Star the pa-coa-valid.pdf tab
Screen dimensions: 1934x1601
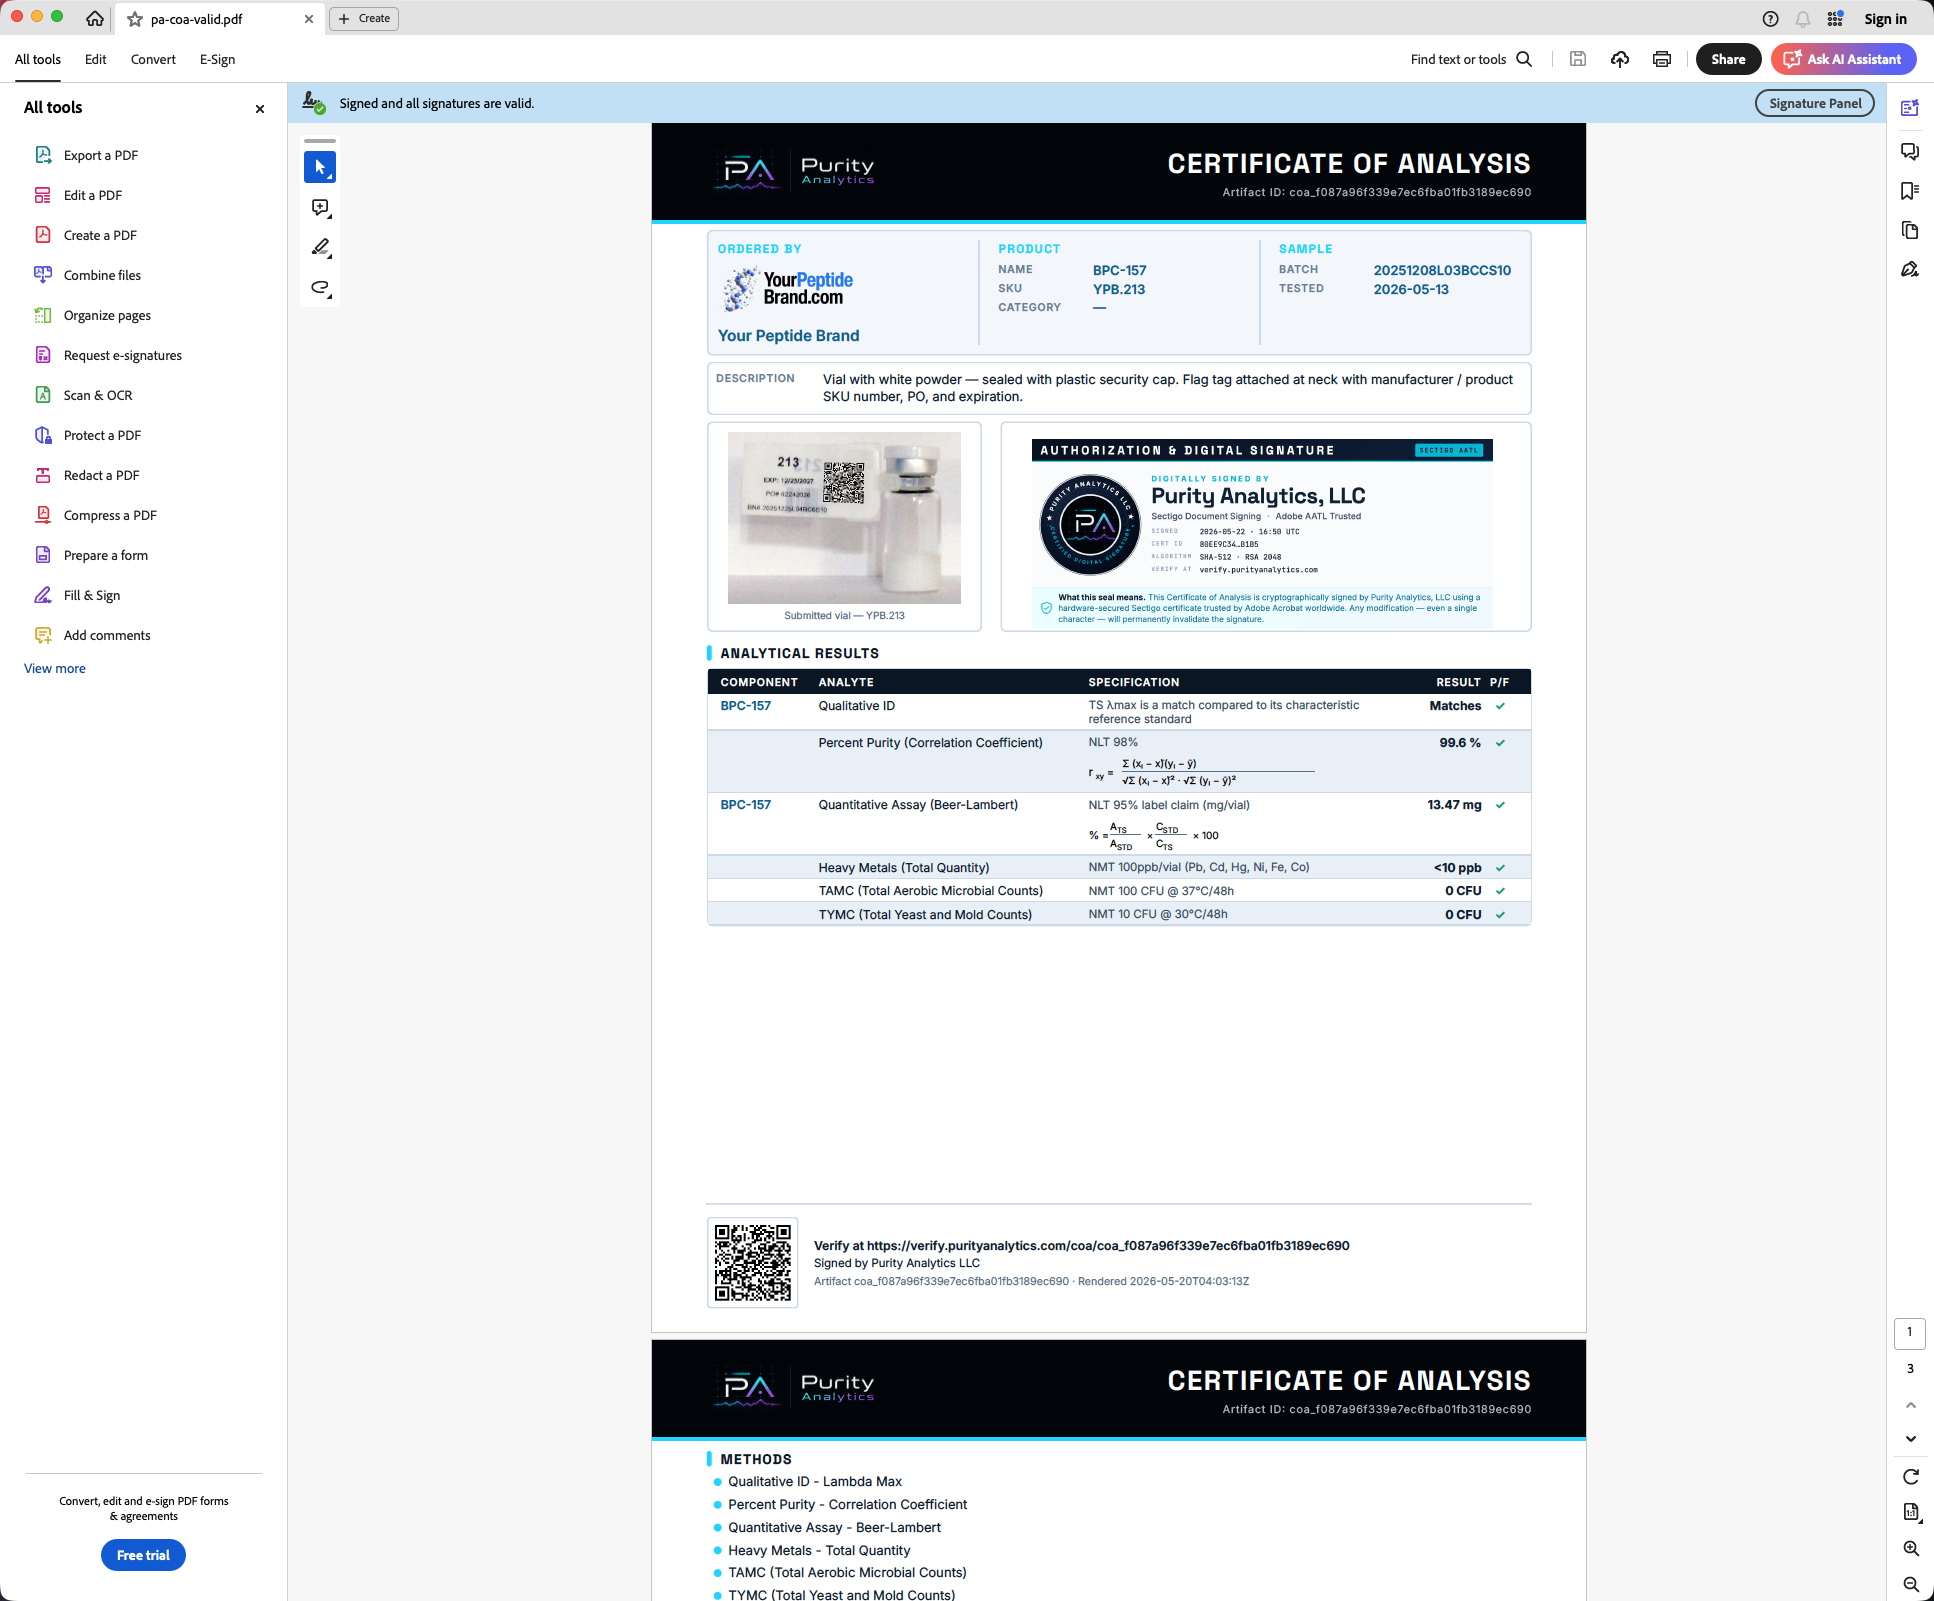click(135, 19)
